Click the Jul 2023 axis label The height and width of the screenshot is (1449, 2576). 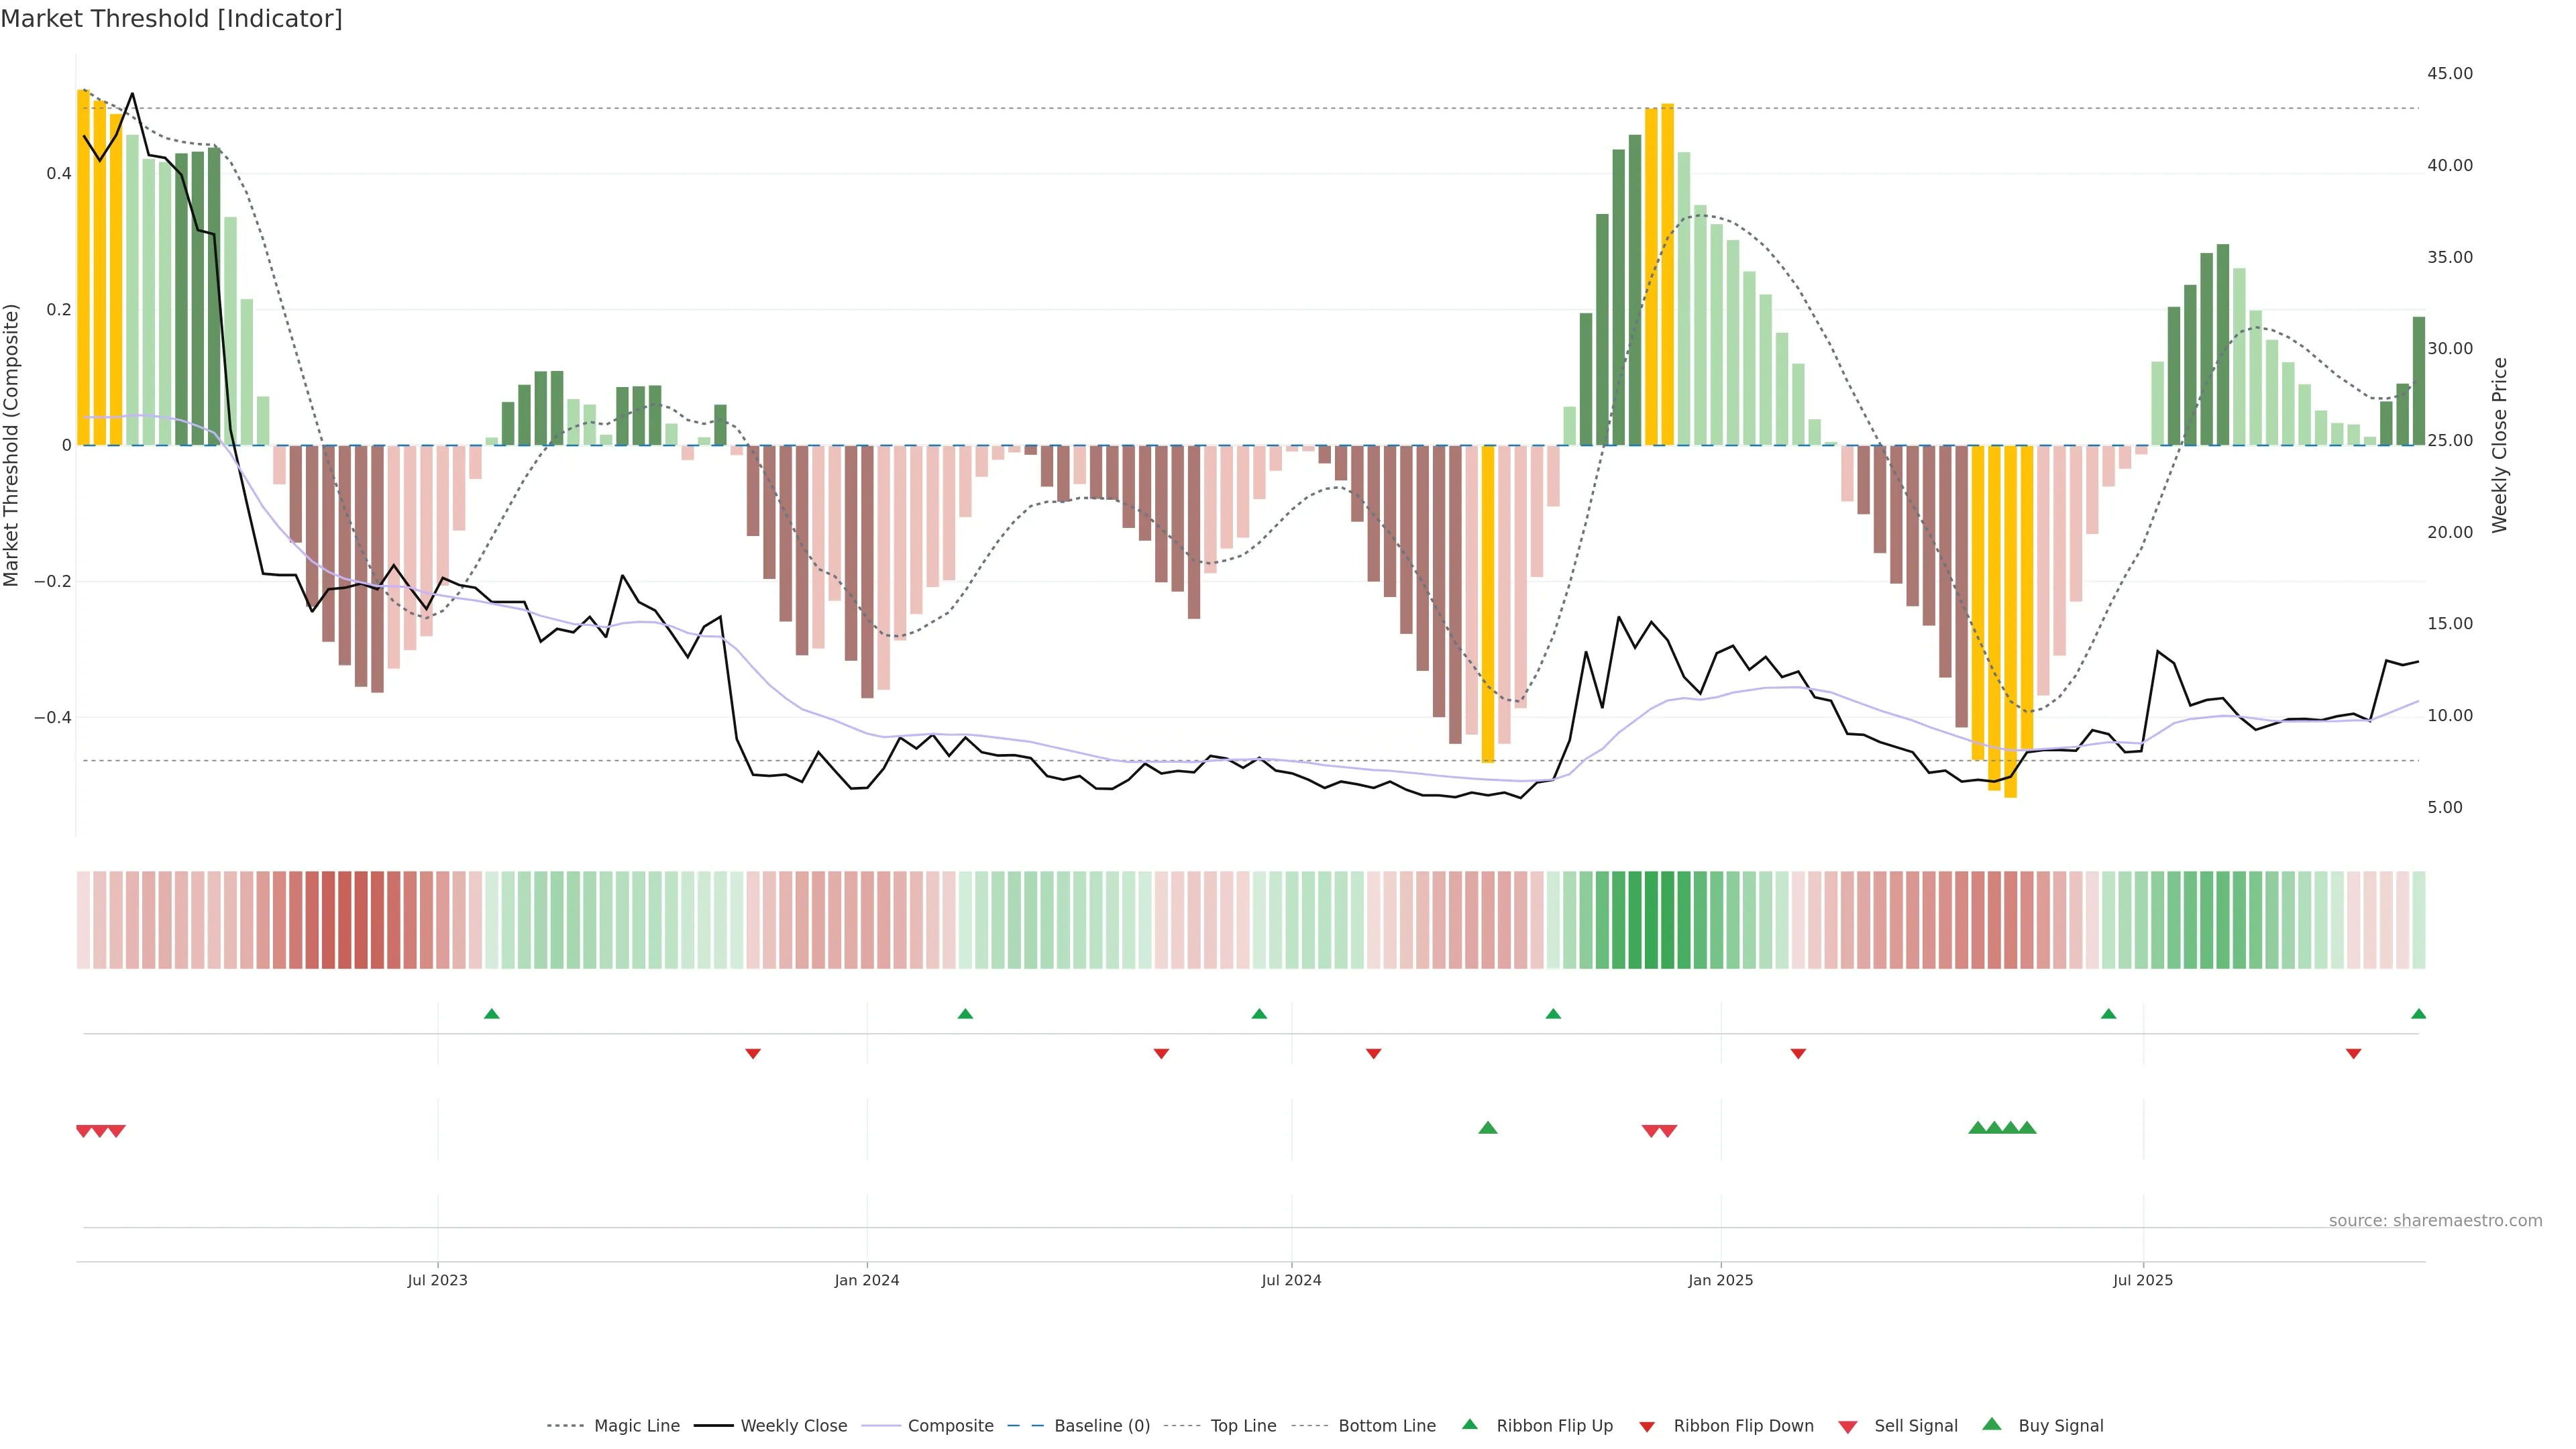click(x=437, y=1281)
